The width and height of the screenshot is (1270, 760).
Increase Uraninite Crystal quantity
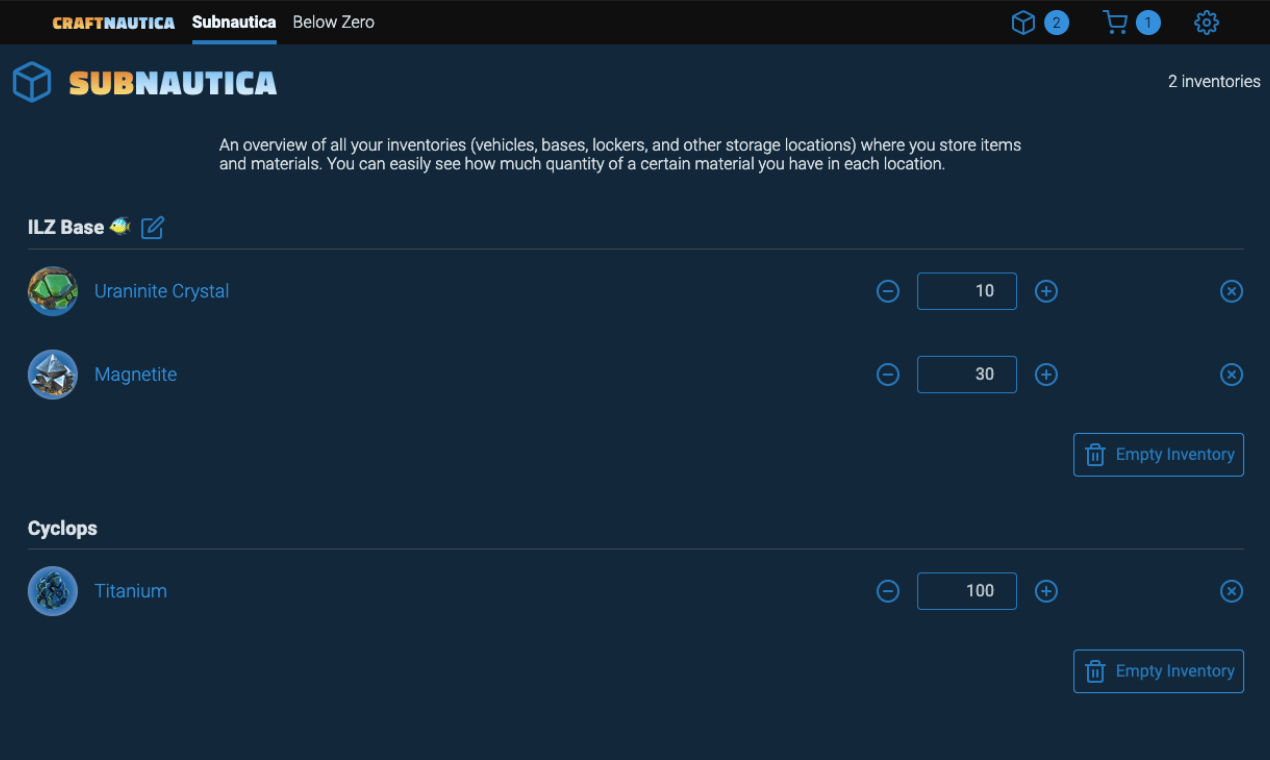(1046, 291)
